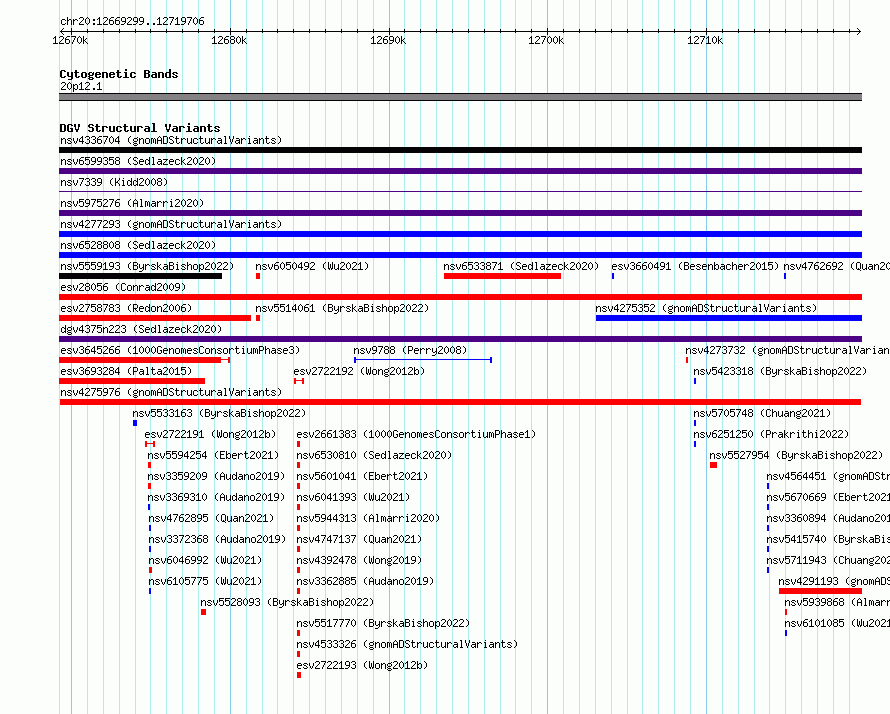Open the nsv7339 (Kidd2008) variant
Screen dimensions: 890x714
(x=114, y=182)
